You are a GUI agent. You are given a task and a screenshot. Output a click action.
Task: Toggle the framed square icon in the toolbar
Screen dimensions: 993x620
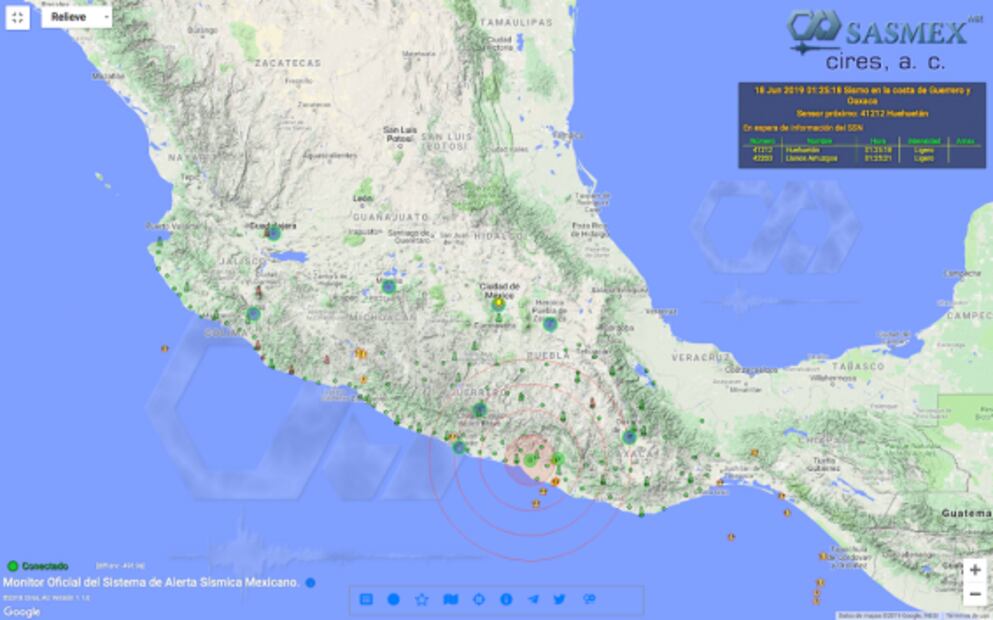pyautogui.click(x=366, y=598)
